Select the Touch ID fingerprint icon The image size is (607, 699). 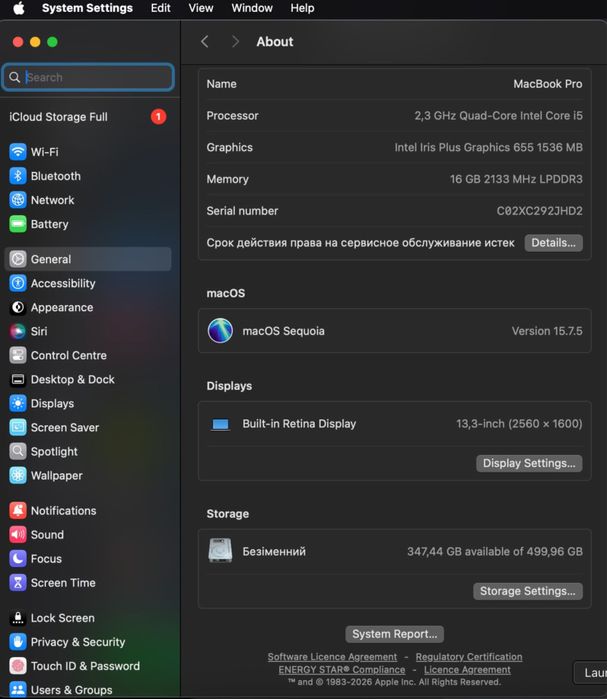[x=18, y=666]
